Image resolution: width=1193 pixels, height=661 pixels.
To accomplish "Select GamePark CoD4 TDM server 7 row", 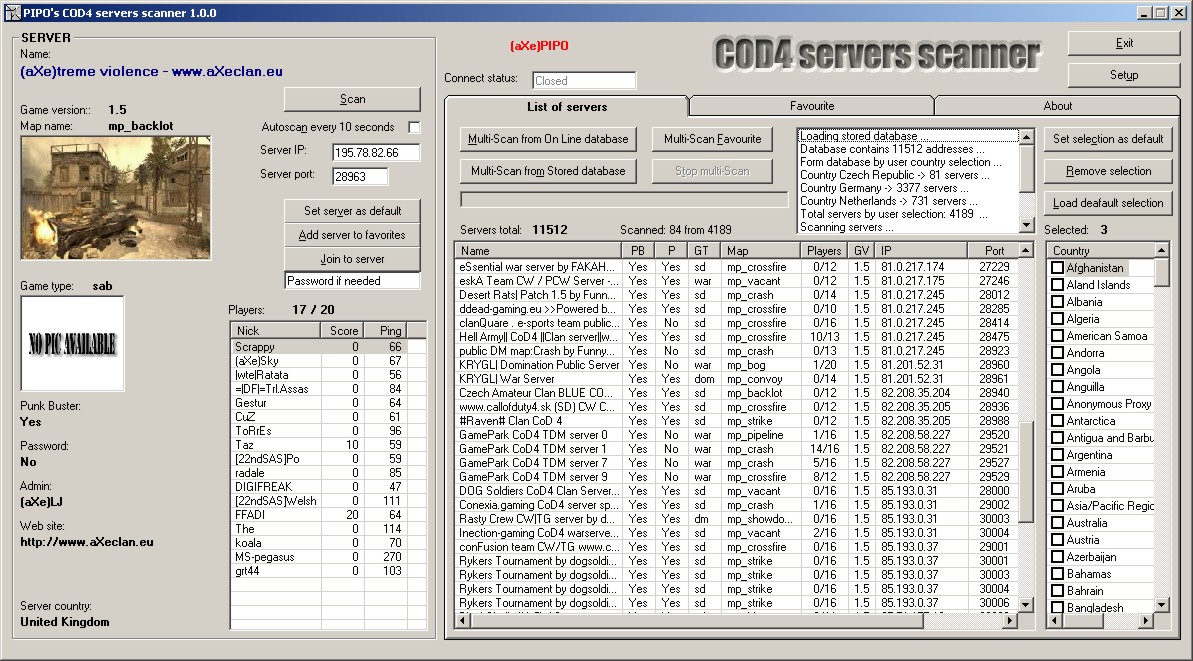I will pyautogui.click(x=736, y=462).
